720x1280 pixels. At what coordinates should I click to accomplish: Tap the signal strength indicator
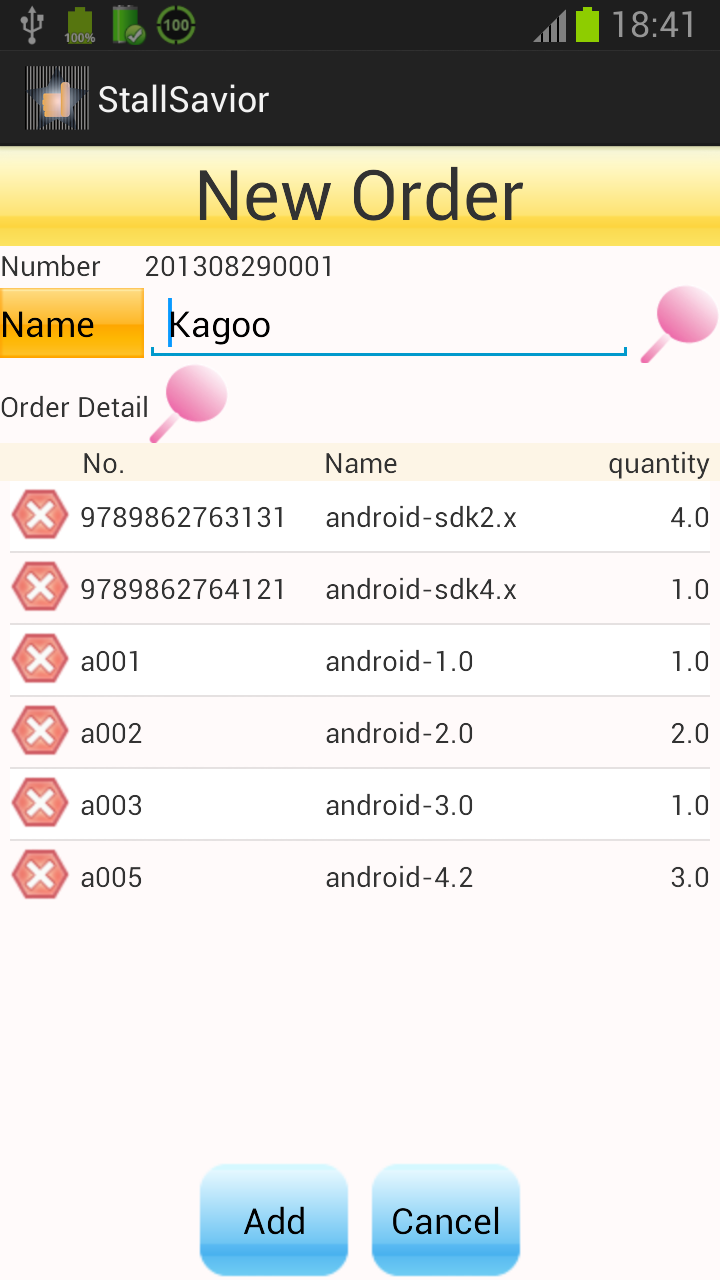click(x=550, y=25)
